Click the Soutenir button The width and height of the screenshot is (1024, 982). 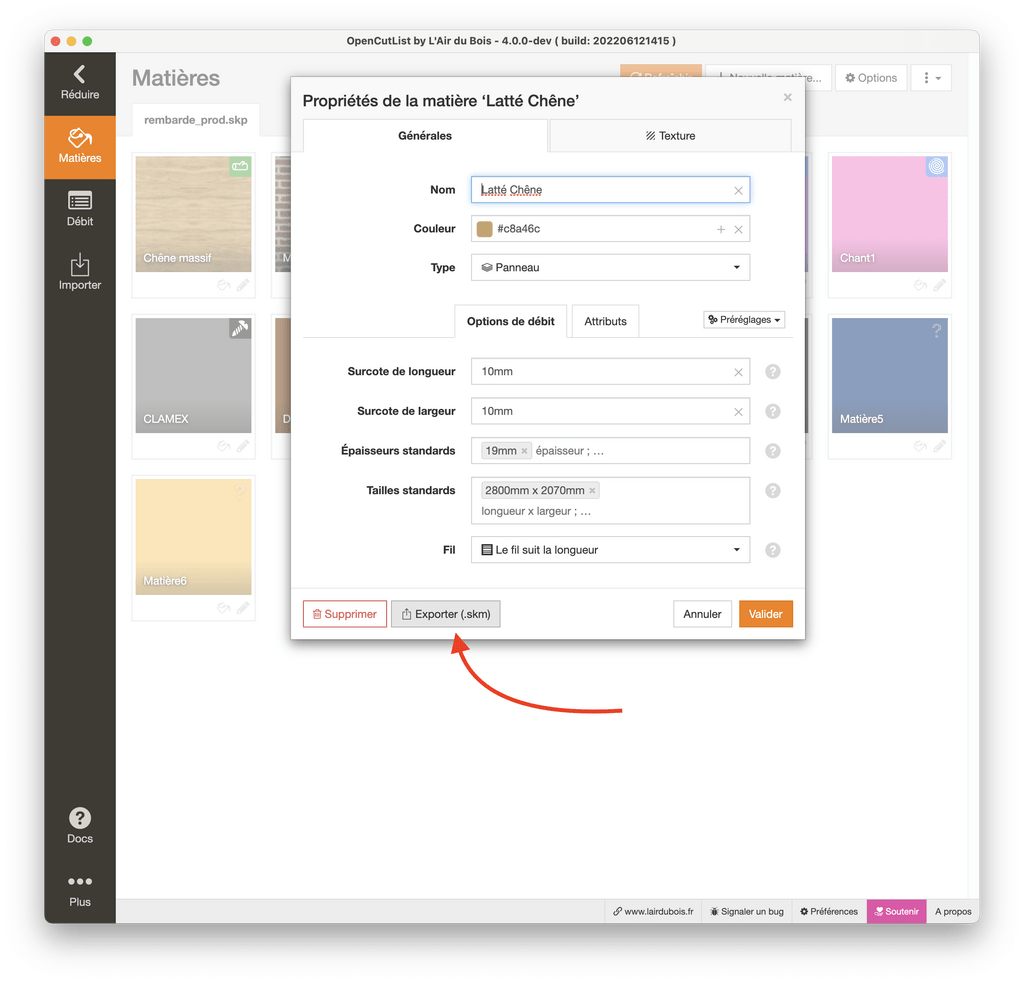[x=896, y=911]
